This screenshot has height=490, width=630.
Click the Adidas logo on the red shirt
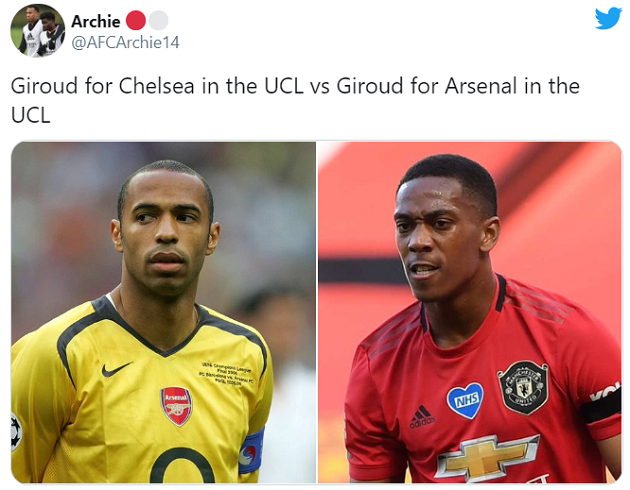(421, 414)
